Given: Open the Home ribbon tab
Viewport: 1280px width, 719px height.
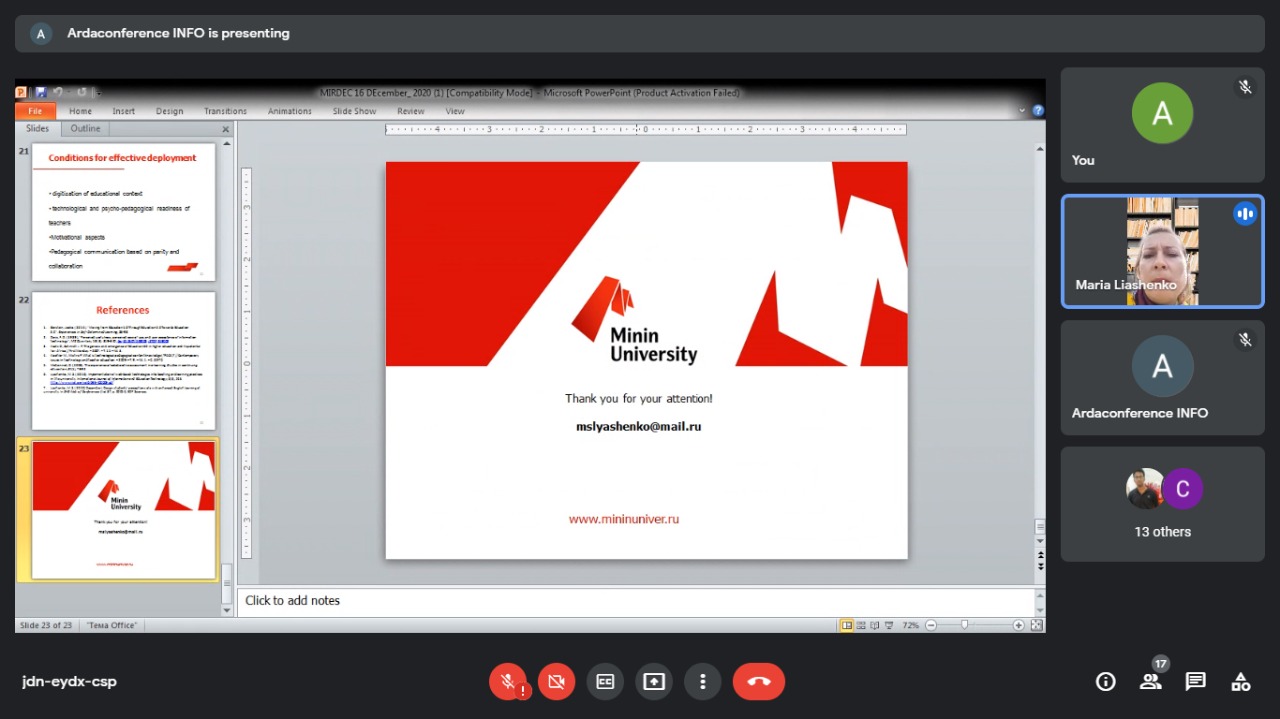Looking at the screenshot, I should point(80,111).
